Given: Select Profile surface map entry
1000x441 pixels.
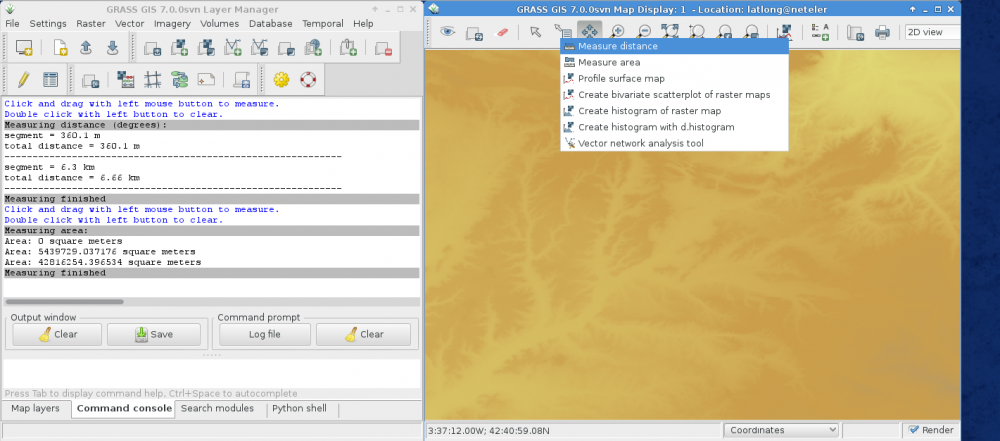Looking at the screenshot, I should (x=674, y=78).
